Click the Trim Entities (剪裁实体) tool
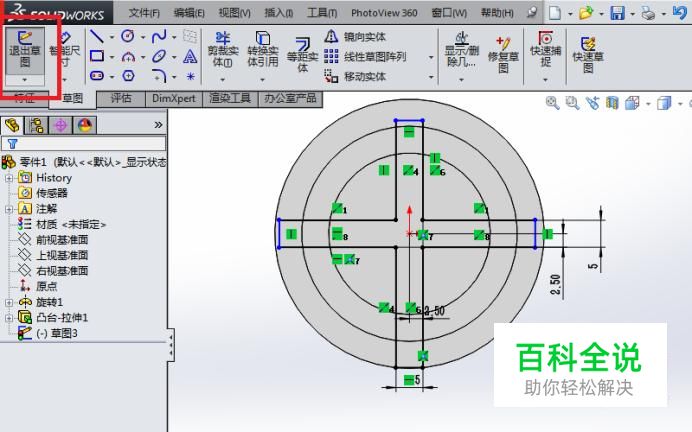The width and height of the screenshot is (692, 432). [223, 49]
